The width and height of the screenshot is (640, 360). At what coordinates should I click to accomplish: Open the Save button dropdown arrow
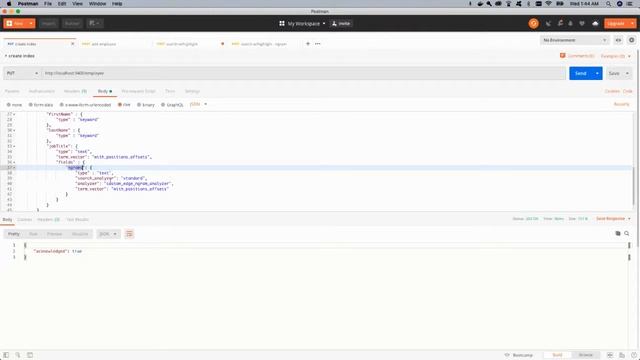click(627, 73)
